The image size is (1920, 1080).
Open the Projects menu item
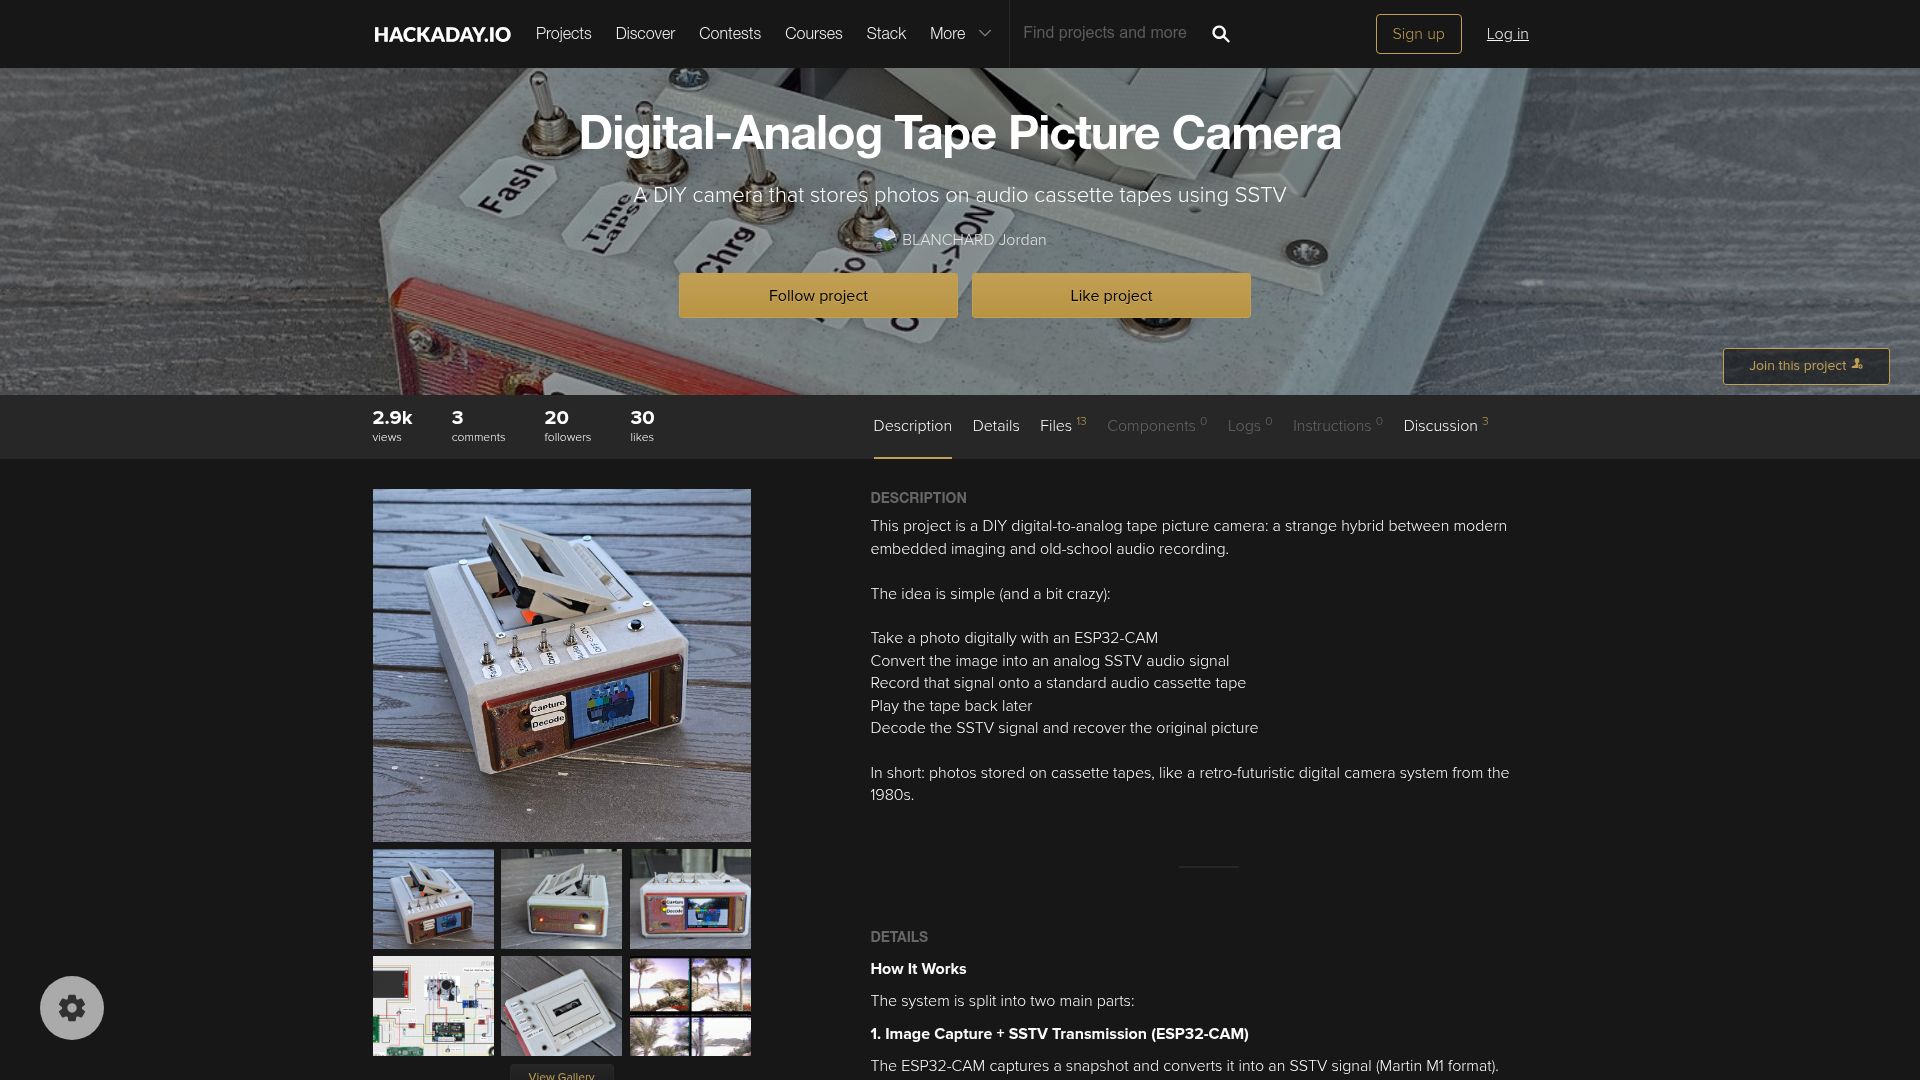563,34
